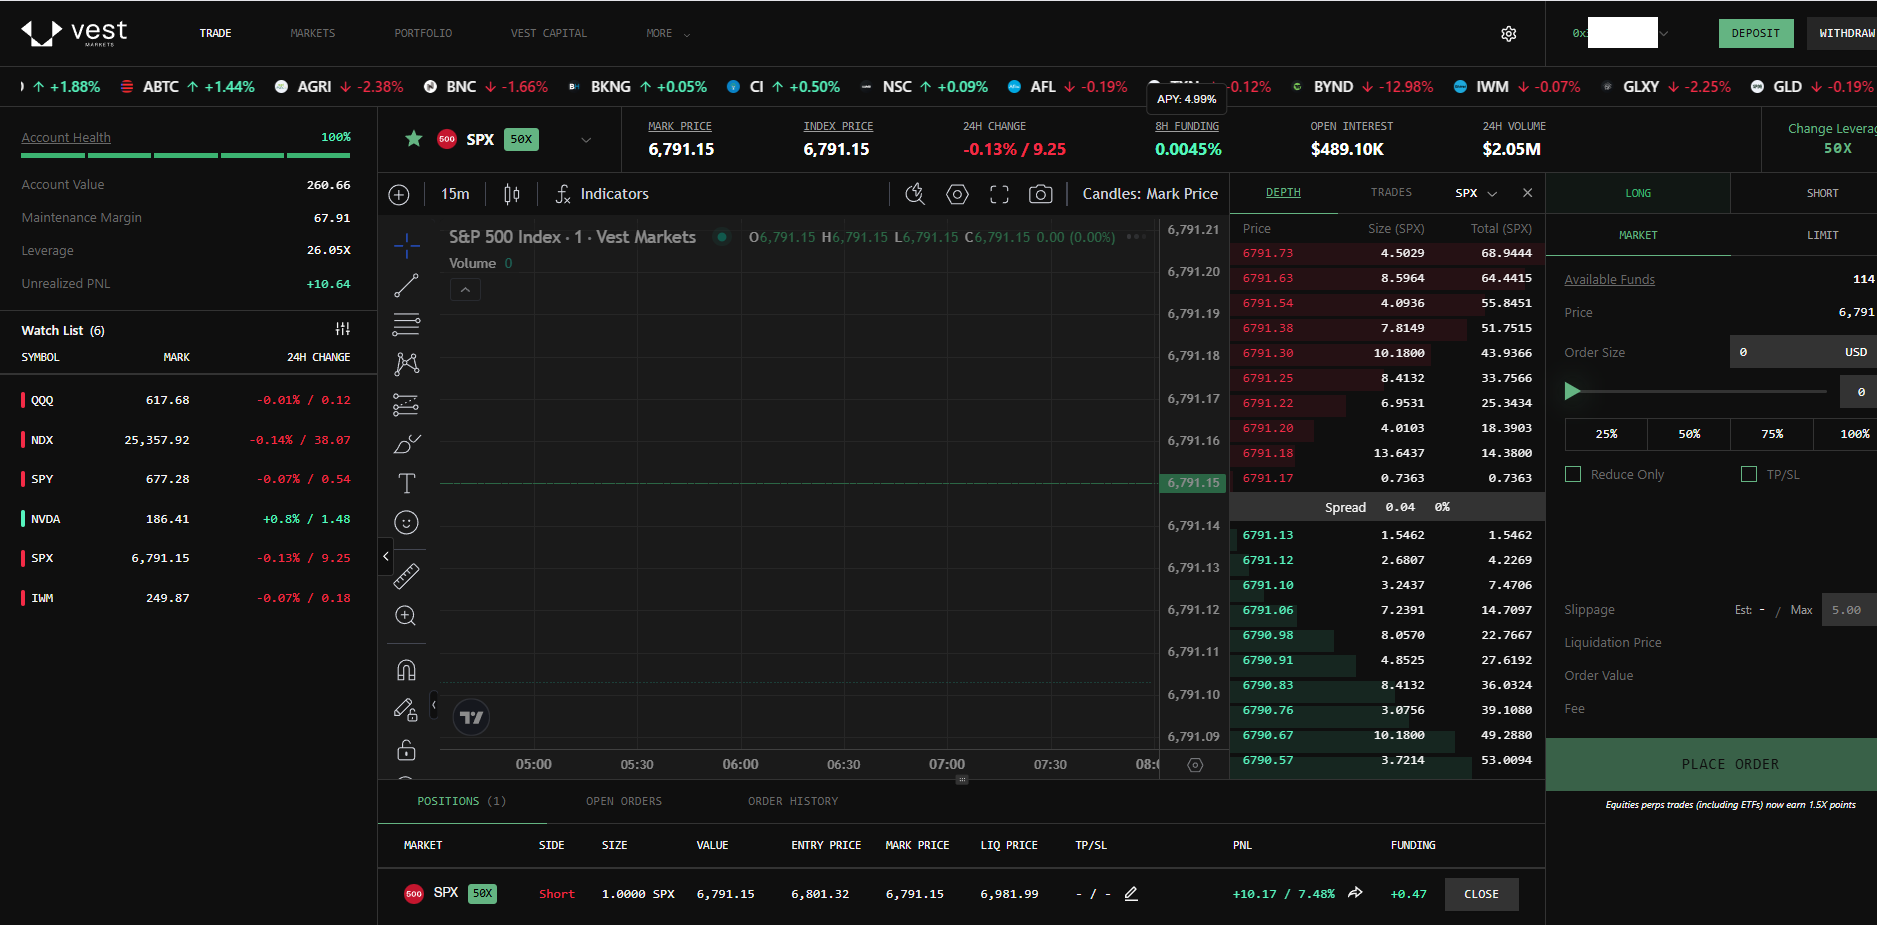Image resolution: width=1877 pixels, height=925 pixels.
Task: Take a chart snapshot with camera icon
Action: [1041, 194]
